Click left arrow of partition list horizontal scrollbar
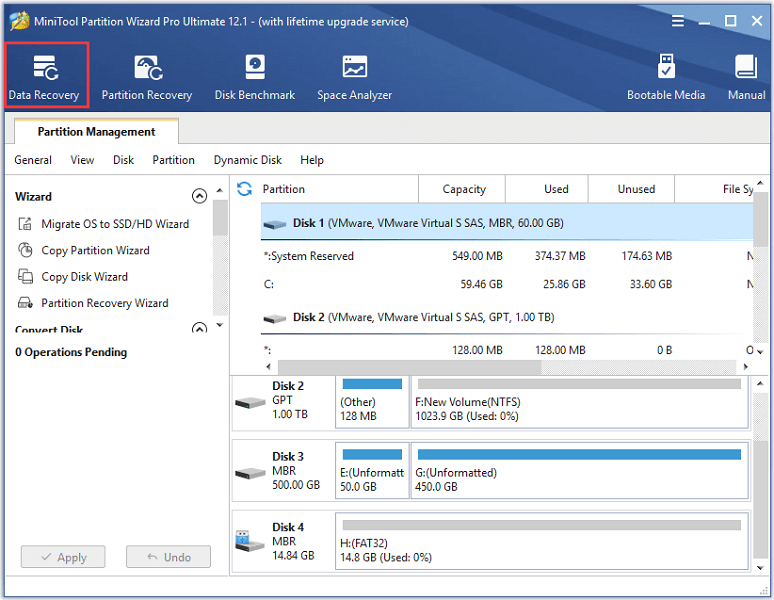Viewport: 774px width, 600px height. (269, 367)
